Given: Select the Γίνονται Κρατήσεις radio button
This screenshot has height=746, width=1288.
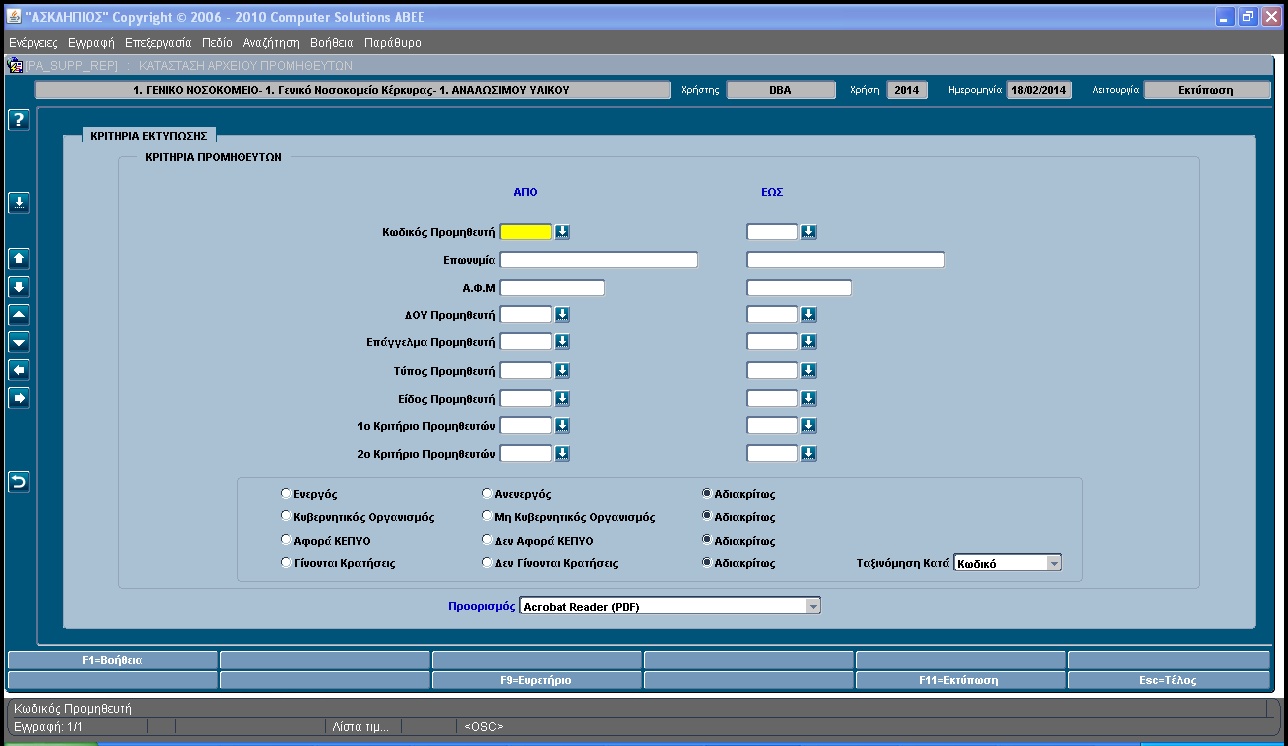Looking at the screenshot, I should click(x=287, y=563).
